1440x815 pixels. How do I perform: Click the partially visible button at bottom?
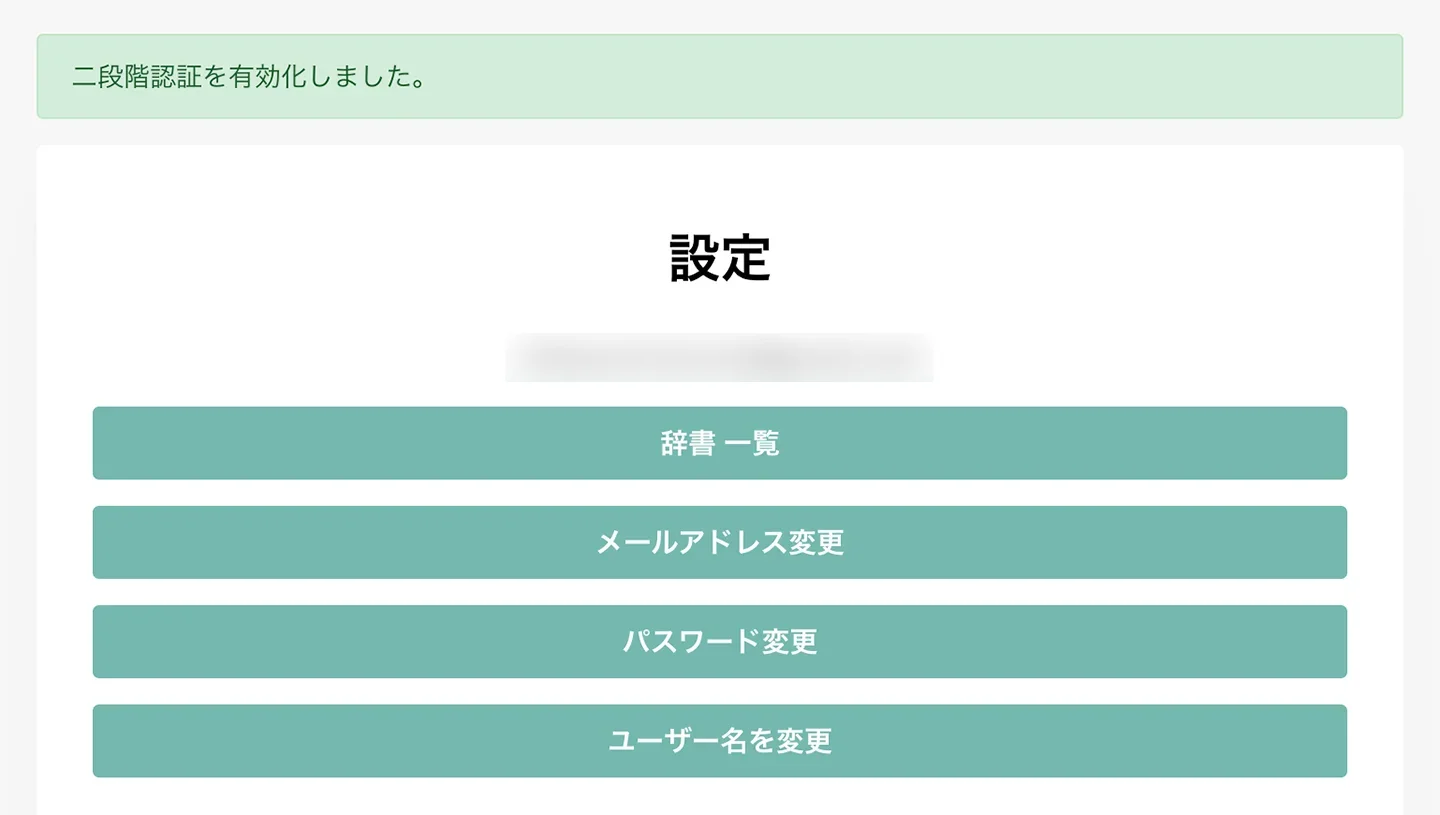(720, 808)
